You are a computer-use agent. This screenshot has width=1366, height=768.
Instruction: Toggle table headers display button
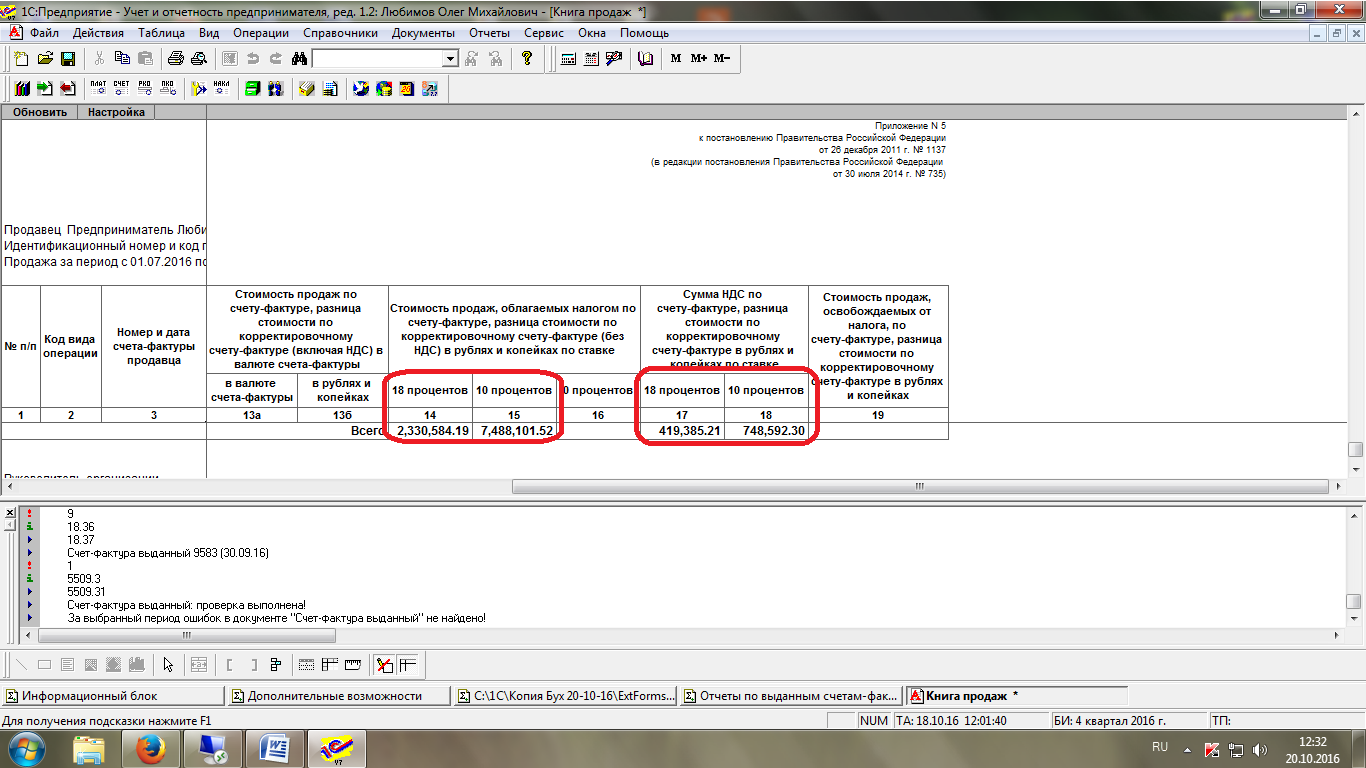pyautogui.click(x=329, y=664)
